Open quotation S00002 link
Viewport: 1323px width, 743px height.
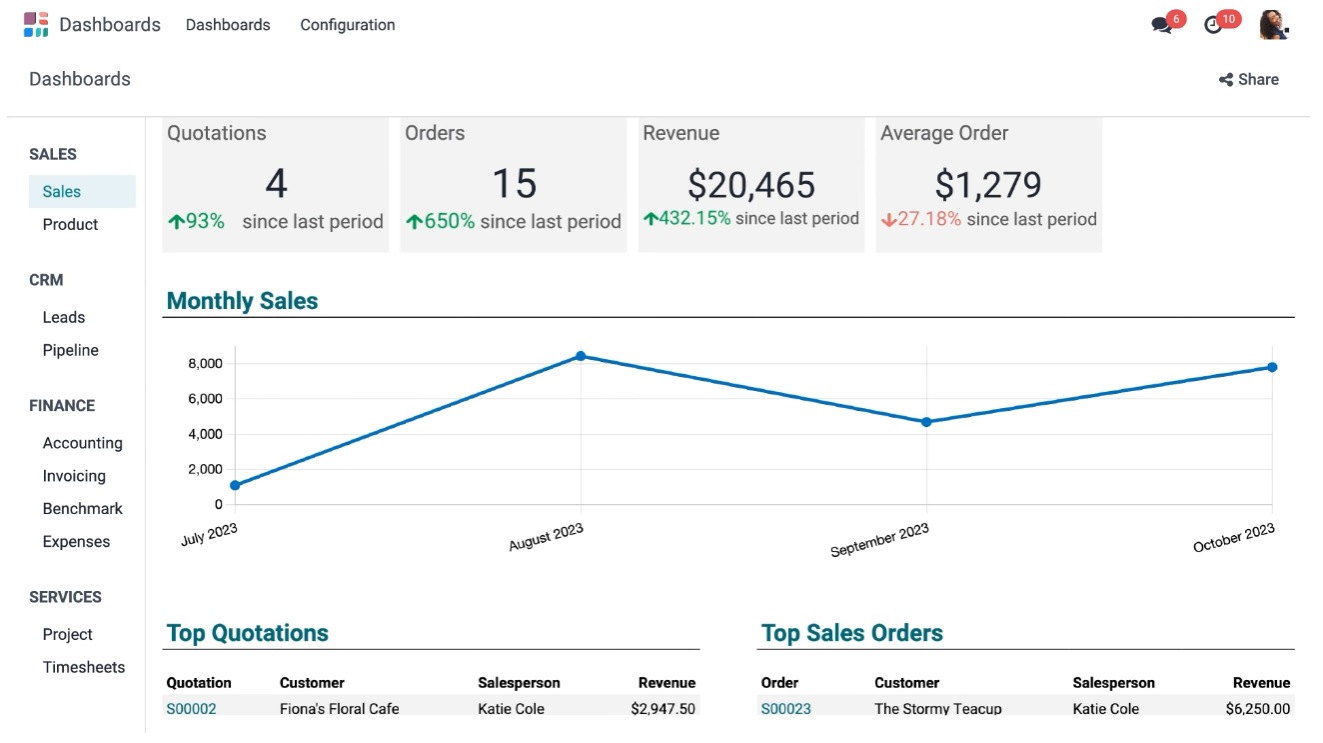point(191,708)
